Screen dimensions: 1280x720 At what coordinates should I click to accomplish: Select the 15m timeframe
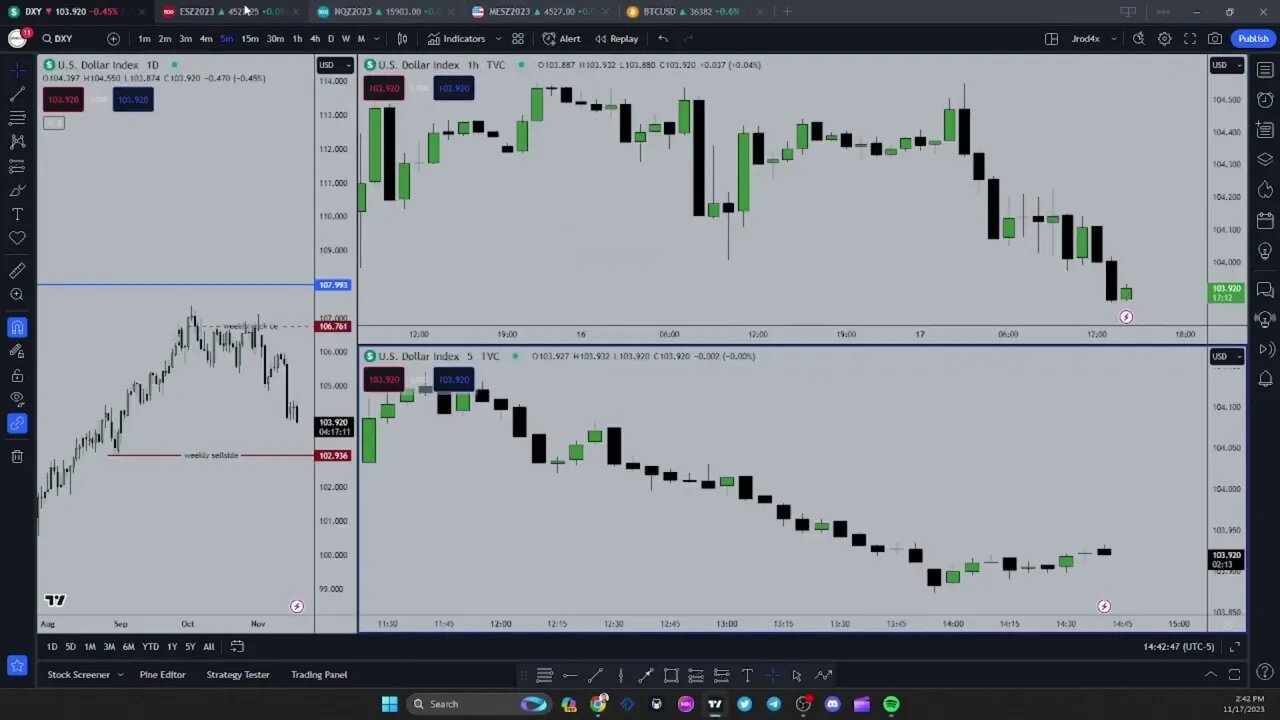(x=250, y=39)
